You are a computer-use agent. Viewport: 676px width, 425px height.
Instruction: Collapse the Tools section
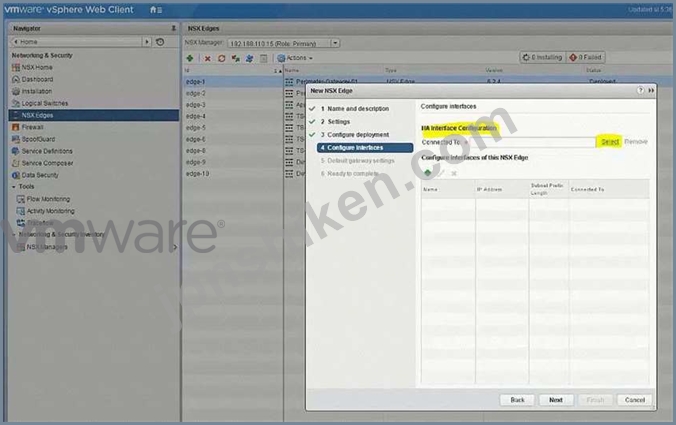click(x=14, y=187)
